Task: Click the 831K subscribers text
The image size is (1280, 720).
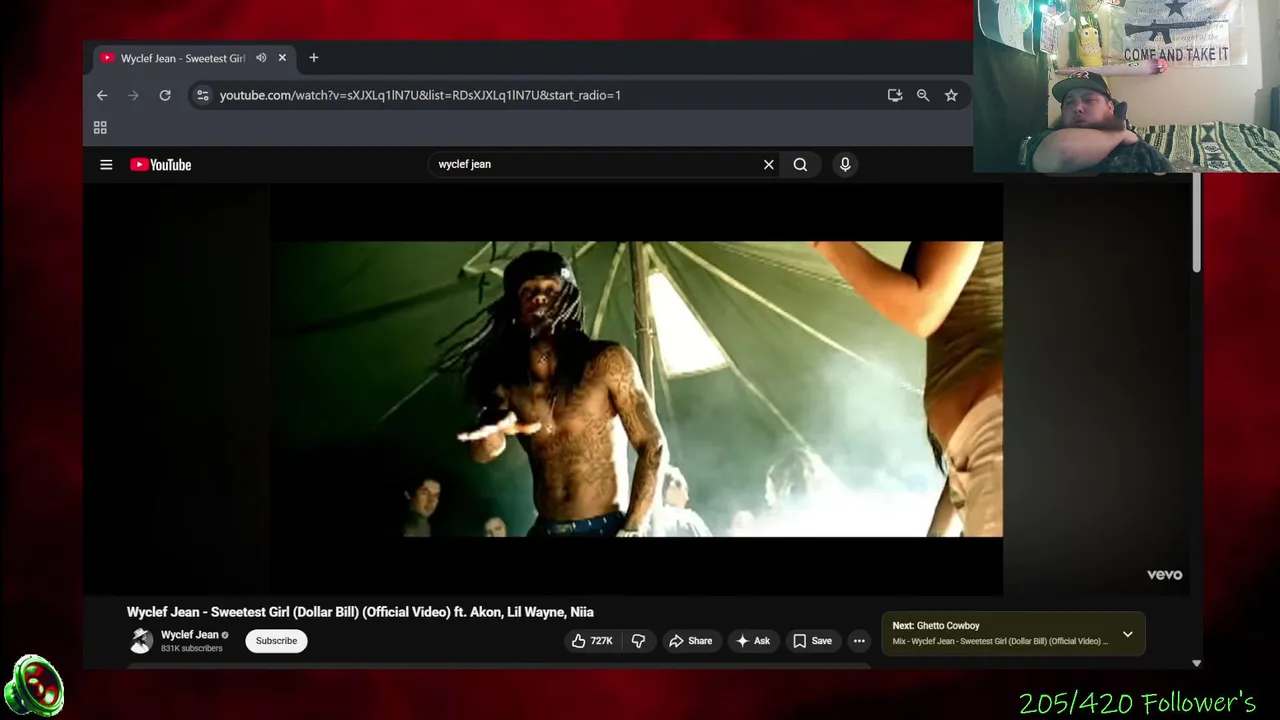Action: coord(192,649)
